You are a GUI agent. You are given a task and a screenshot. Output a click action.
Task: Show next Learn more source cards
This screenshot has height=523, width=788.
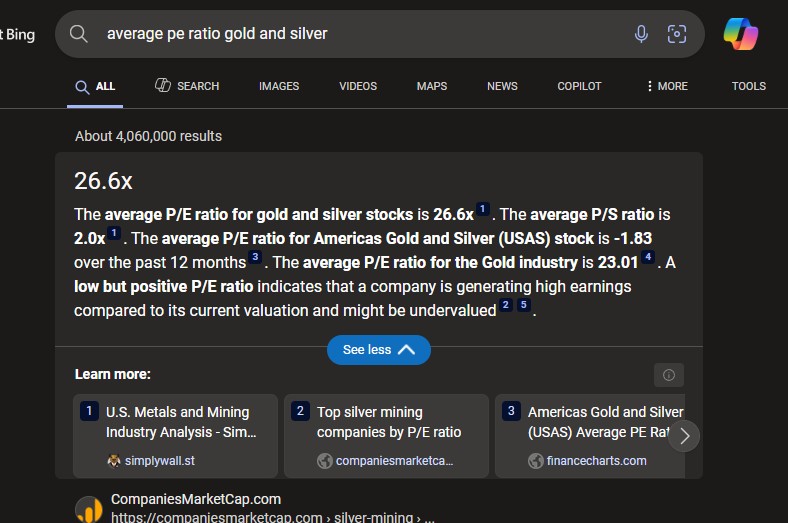(x=684, y=436)
